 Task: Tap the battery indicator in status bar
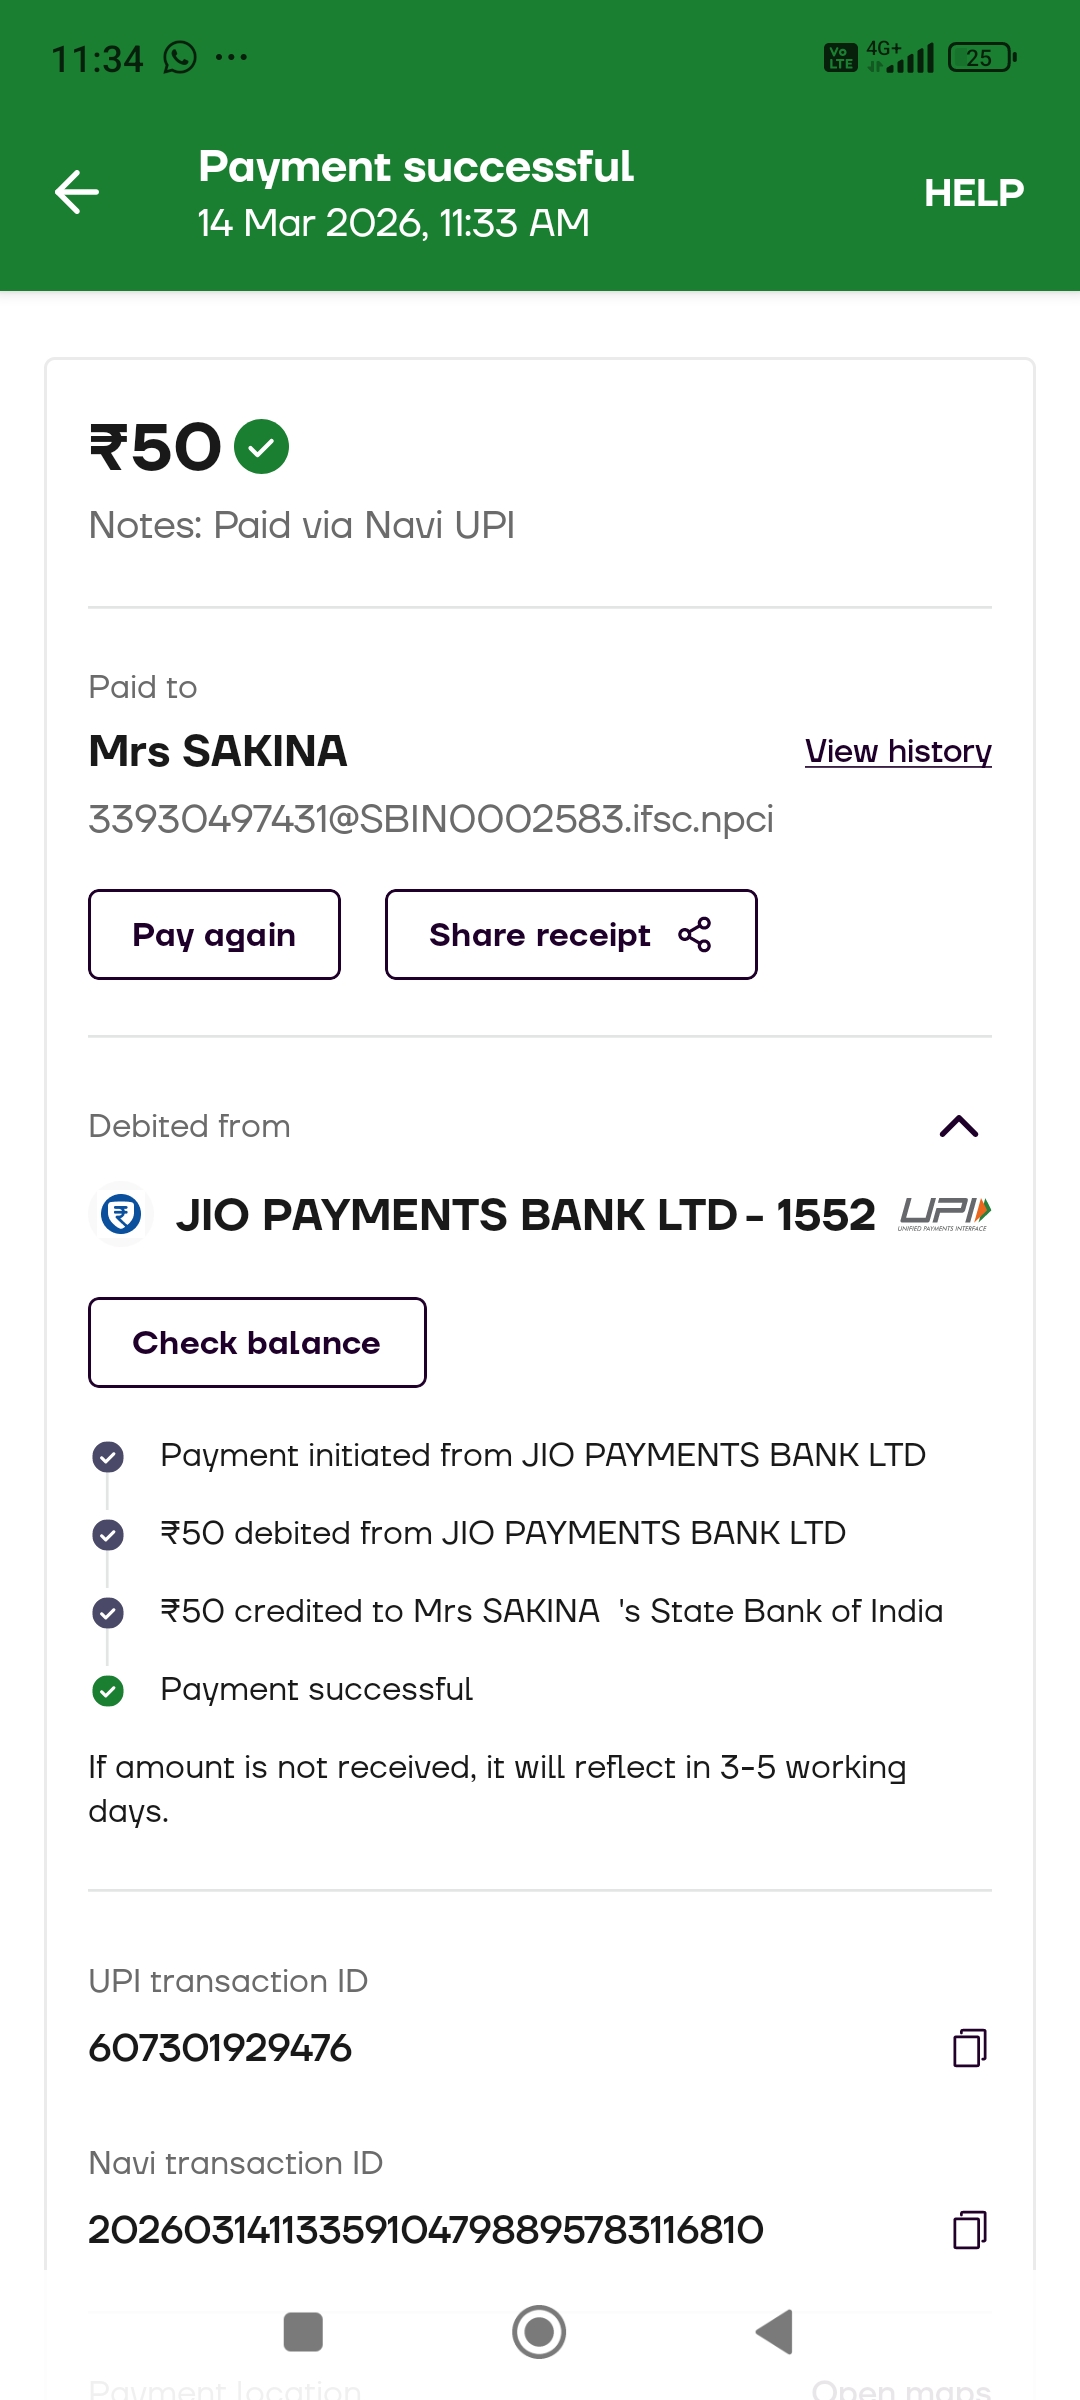tap(981, 58)
